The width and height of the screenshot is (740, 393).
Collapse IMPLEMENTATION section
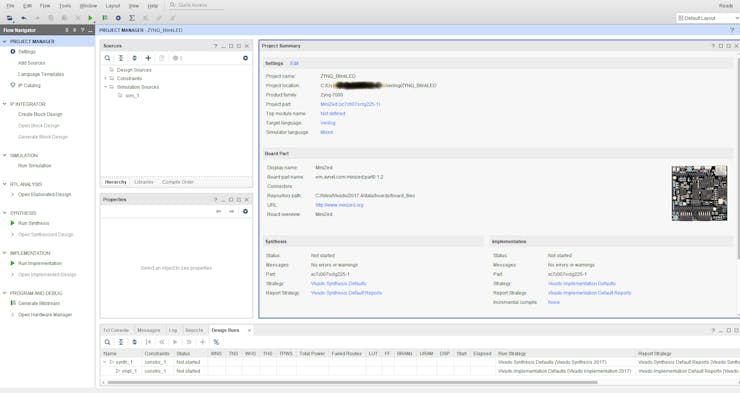[x=4, y=253]
